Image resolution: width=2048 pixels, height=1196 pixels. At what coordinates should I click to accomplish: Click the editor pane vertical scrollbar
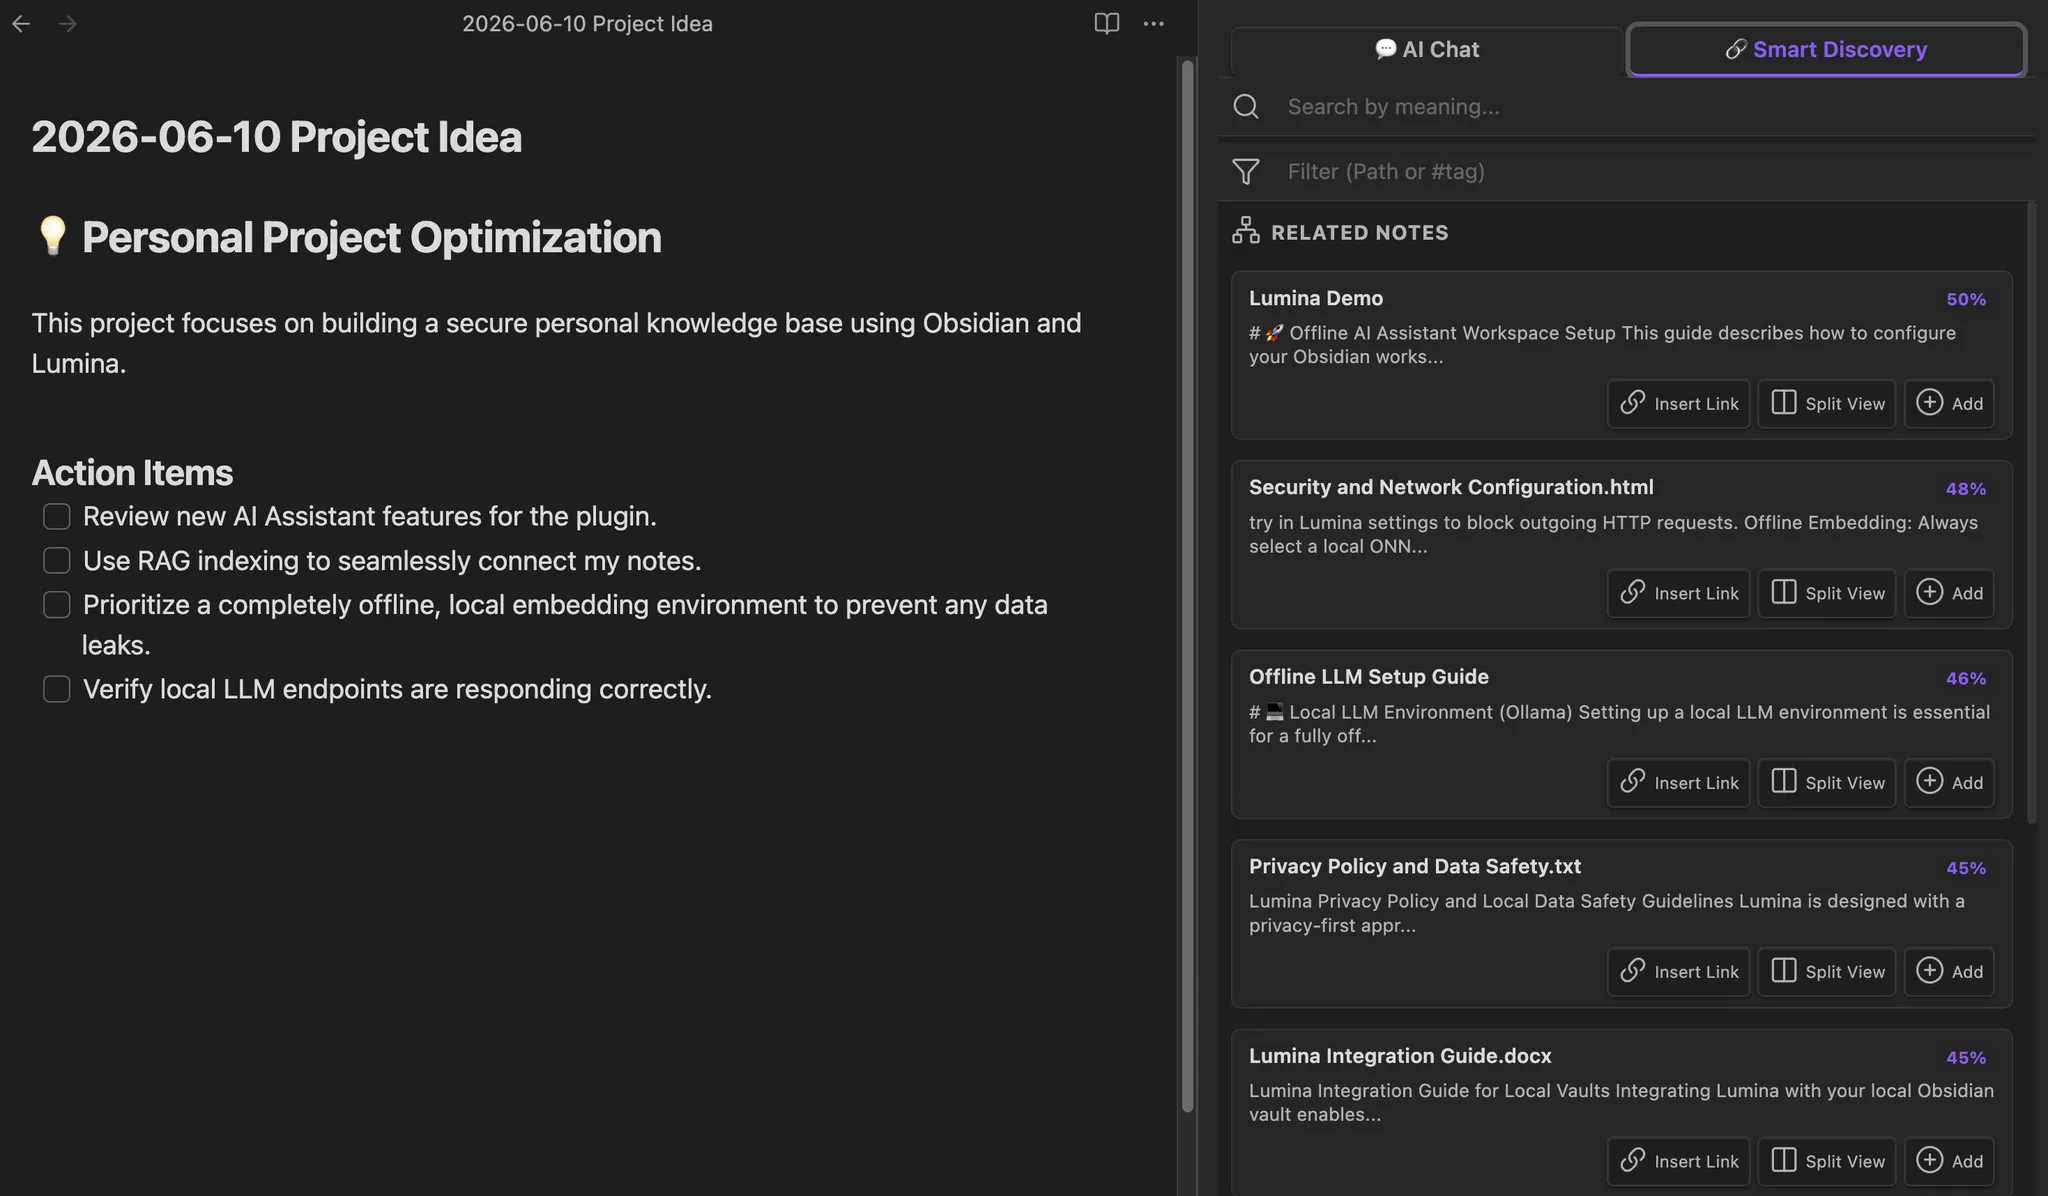(x=1188, y=585)
